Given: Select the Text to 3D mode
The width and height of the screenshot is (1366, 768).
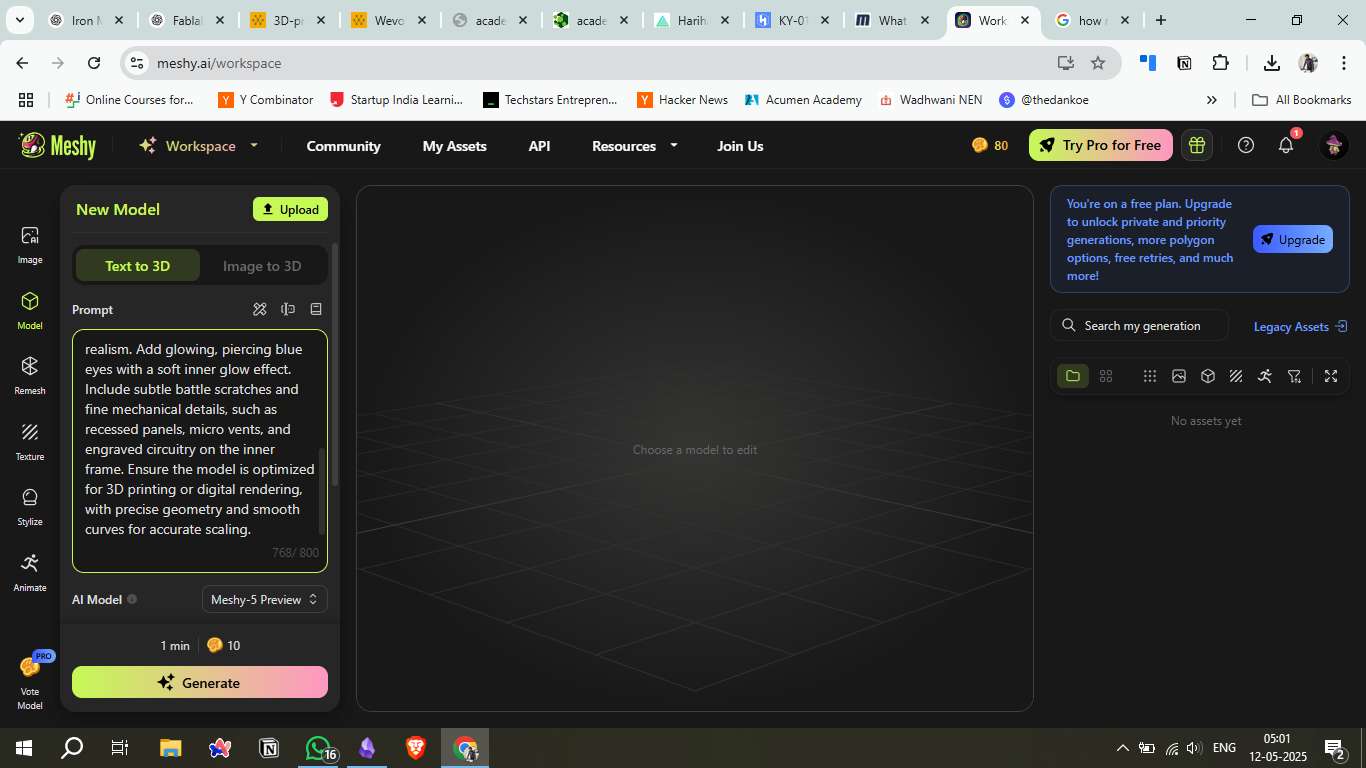Looking at the screenshot, I should [x=138, y=266].
